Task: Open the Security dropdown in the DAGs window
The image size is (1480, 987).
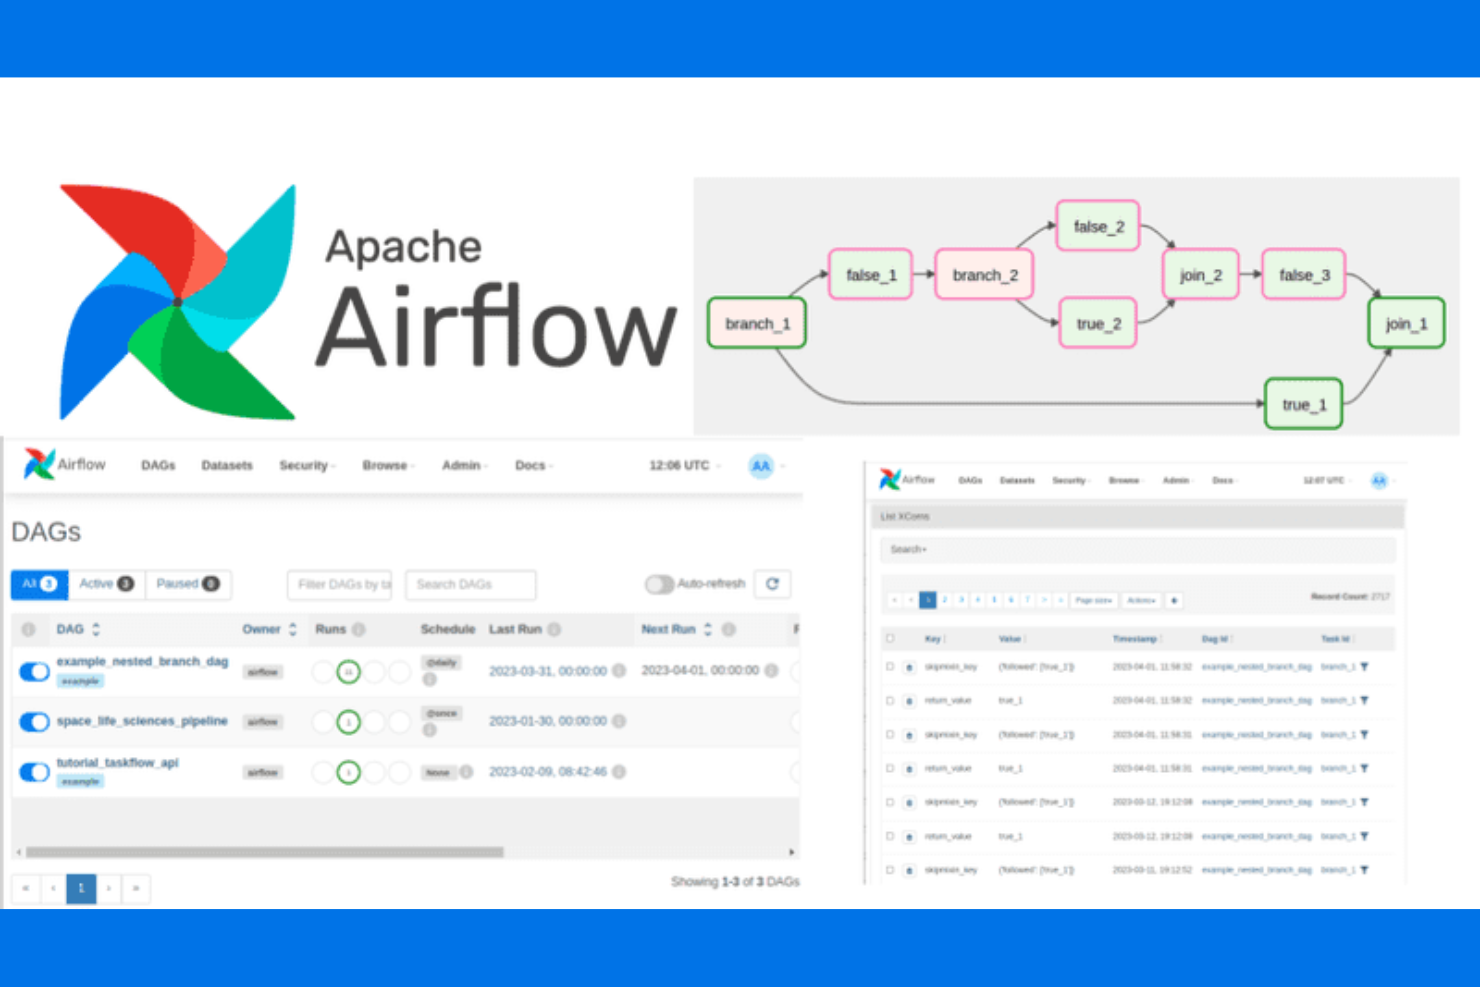Action: pyautogui.click(x=306, y=466)
